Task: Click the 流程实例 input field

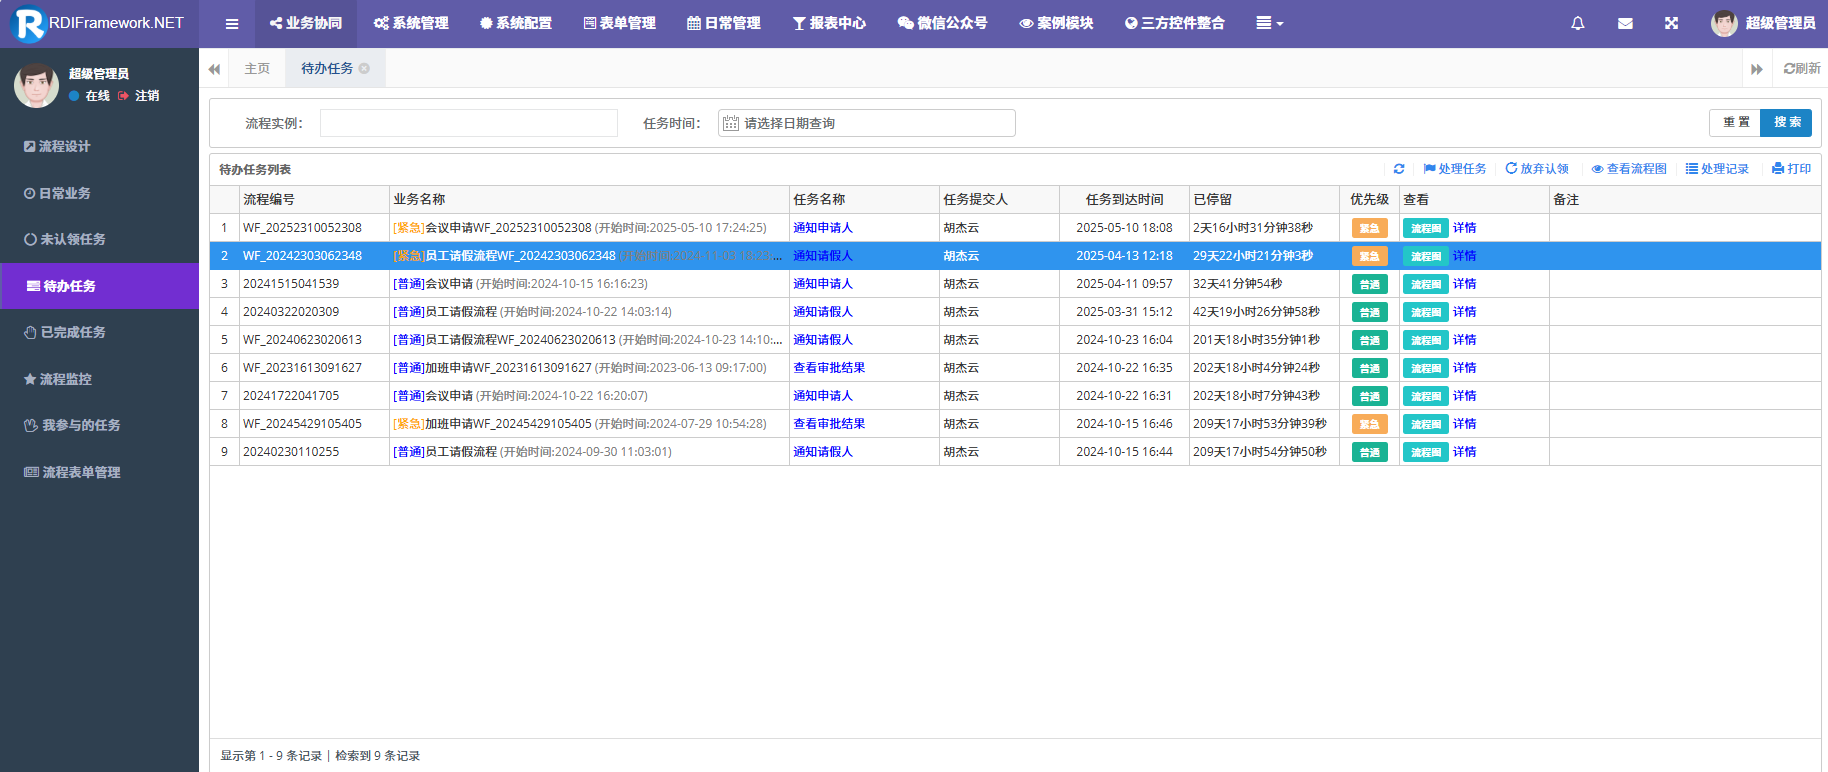Action: click(x=469, y=123)
